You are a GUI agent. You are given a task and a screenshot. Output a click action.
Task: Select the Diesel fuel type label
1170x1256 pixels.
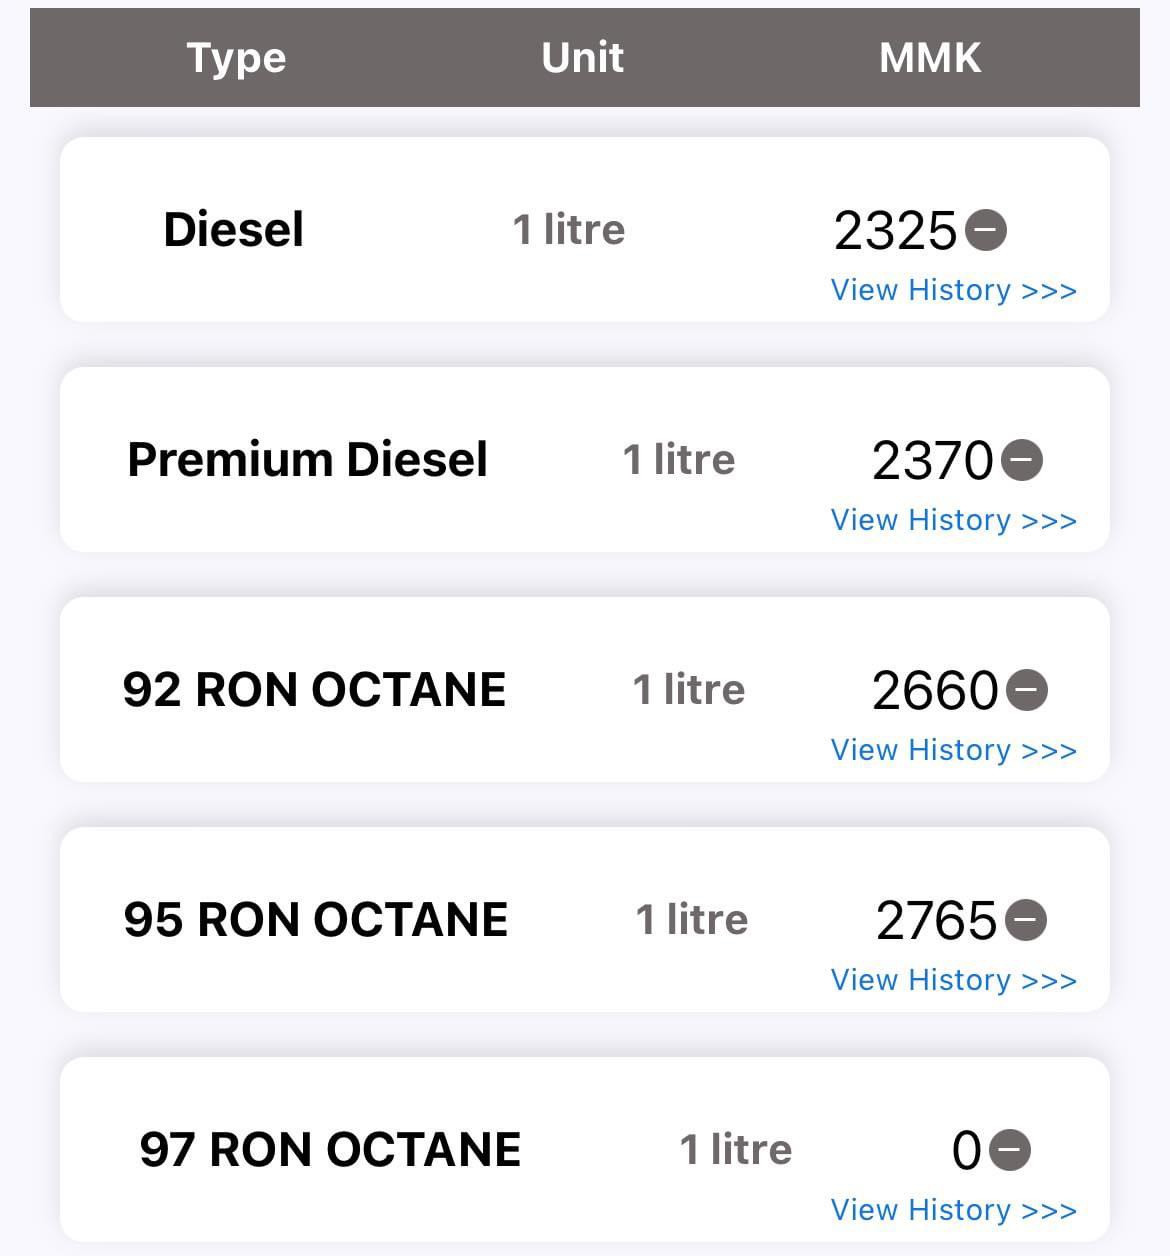(233, 230)
